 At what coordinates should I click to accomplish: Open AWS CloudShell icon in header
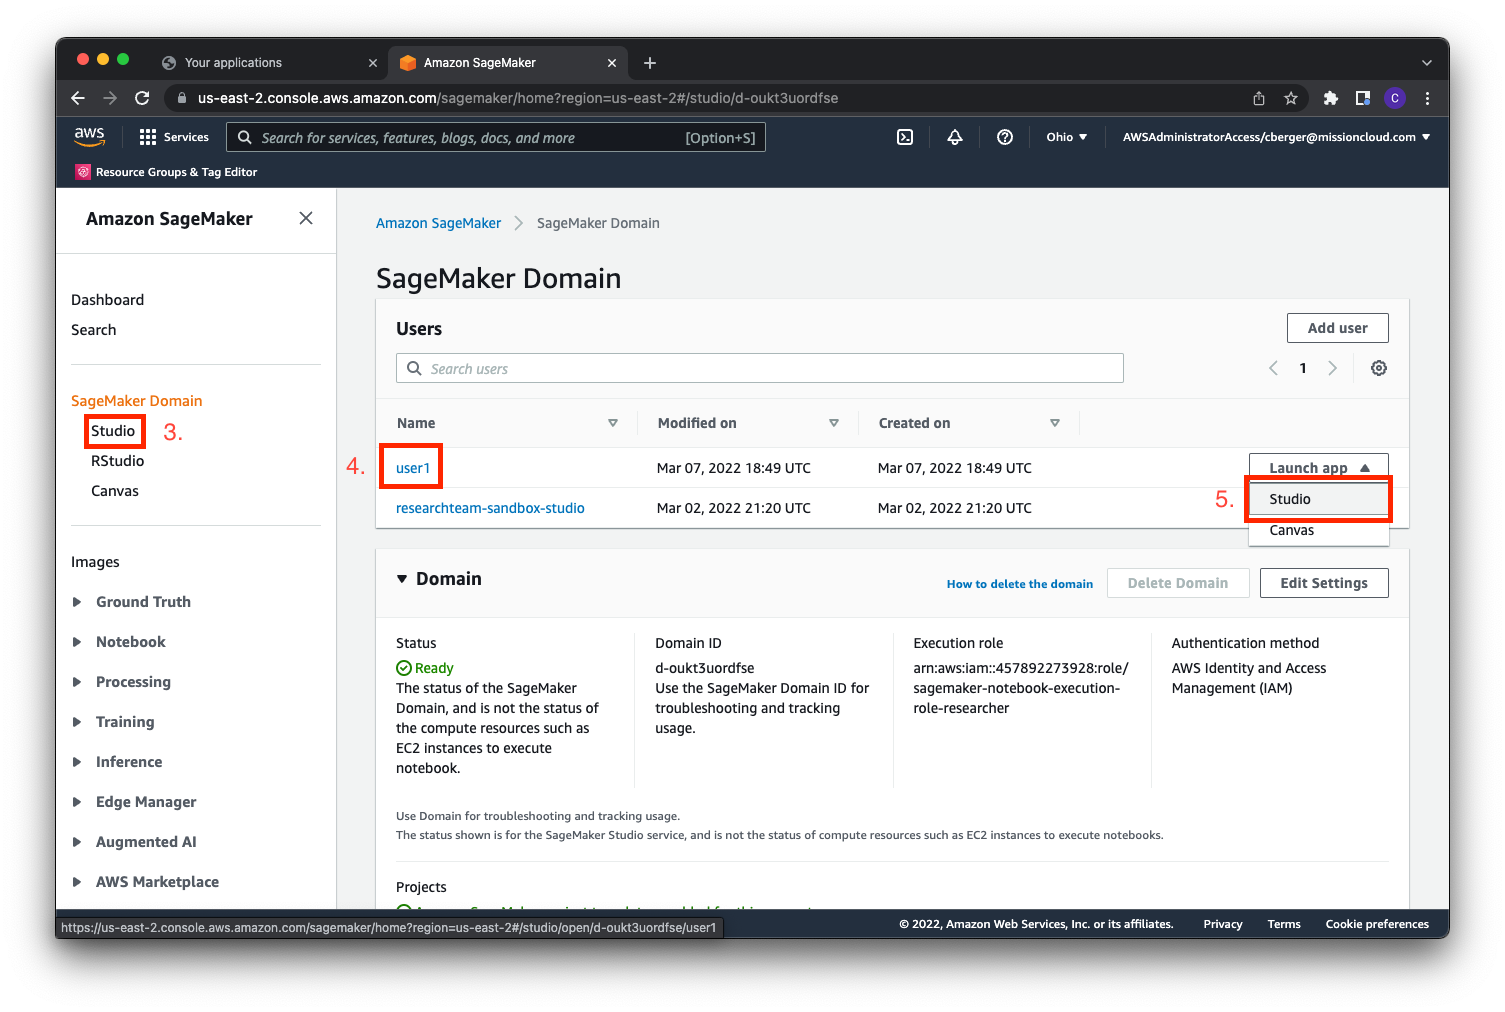tap(905, 137)
